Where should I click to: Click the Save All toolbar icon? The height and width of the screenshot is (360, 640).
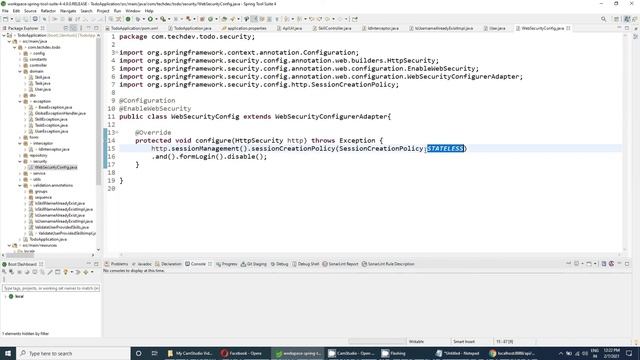25,19
